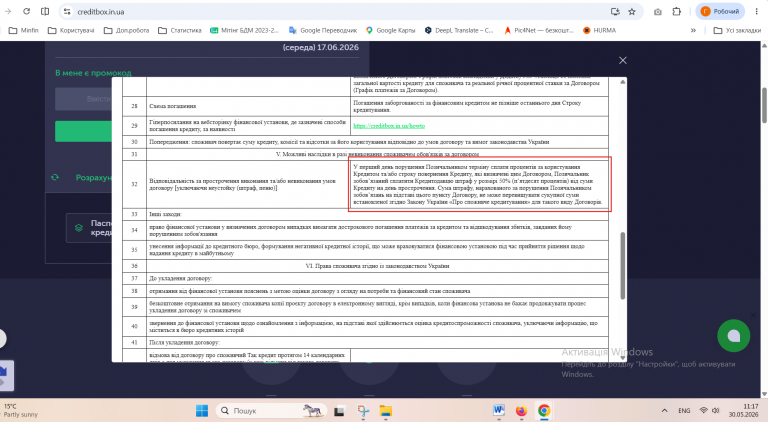Show hidden system tray icons
This screenshot has height=422, width=768.
coord(664,411)
